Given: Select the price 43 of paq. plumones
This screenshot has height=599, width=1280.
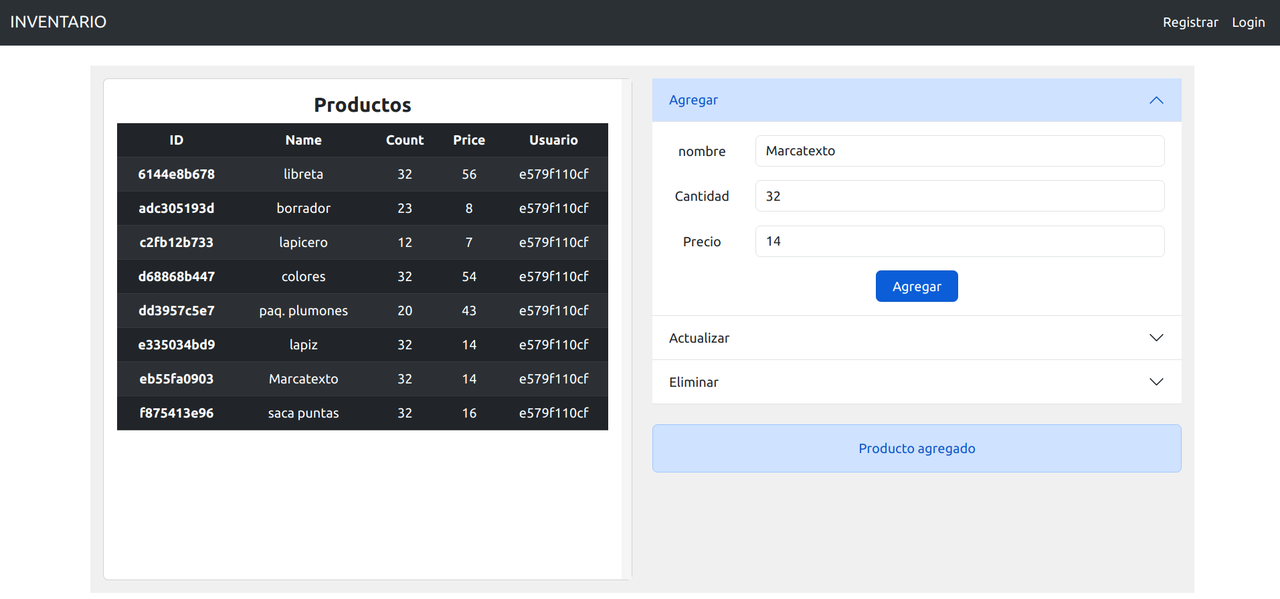Looking at the screenshot, I should tap(469, 310).
